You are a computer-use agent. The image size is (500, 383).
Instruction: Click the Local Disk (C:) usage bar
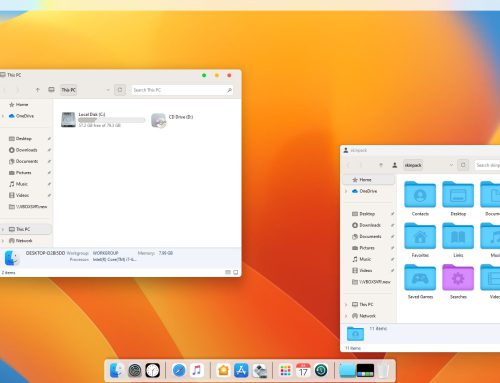tap(112, 120)
